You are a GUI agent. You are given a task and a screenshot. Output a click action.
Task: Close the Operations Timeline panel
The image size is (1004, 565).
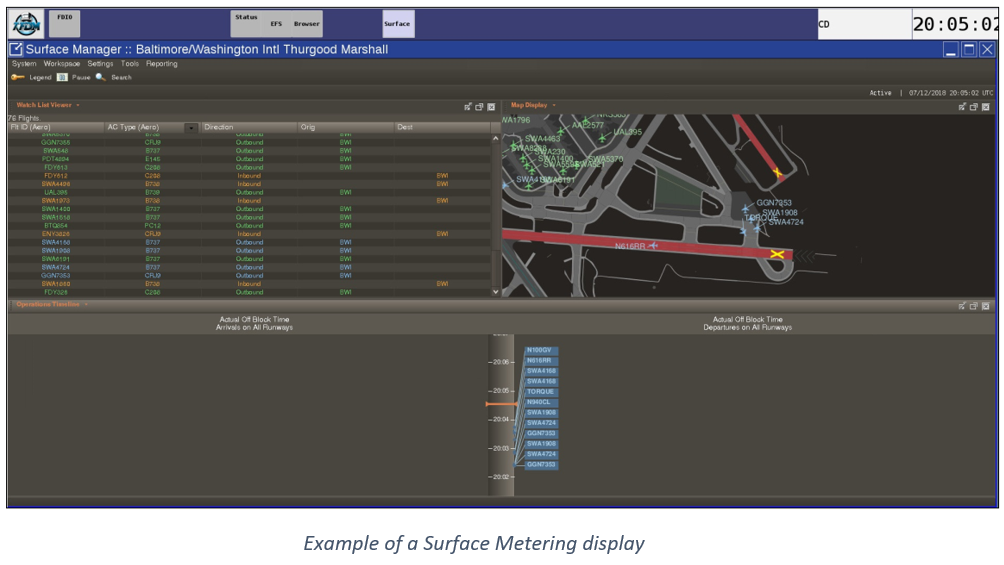click(985, 306)
